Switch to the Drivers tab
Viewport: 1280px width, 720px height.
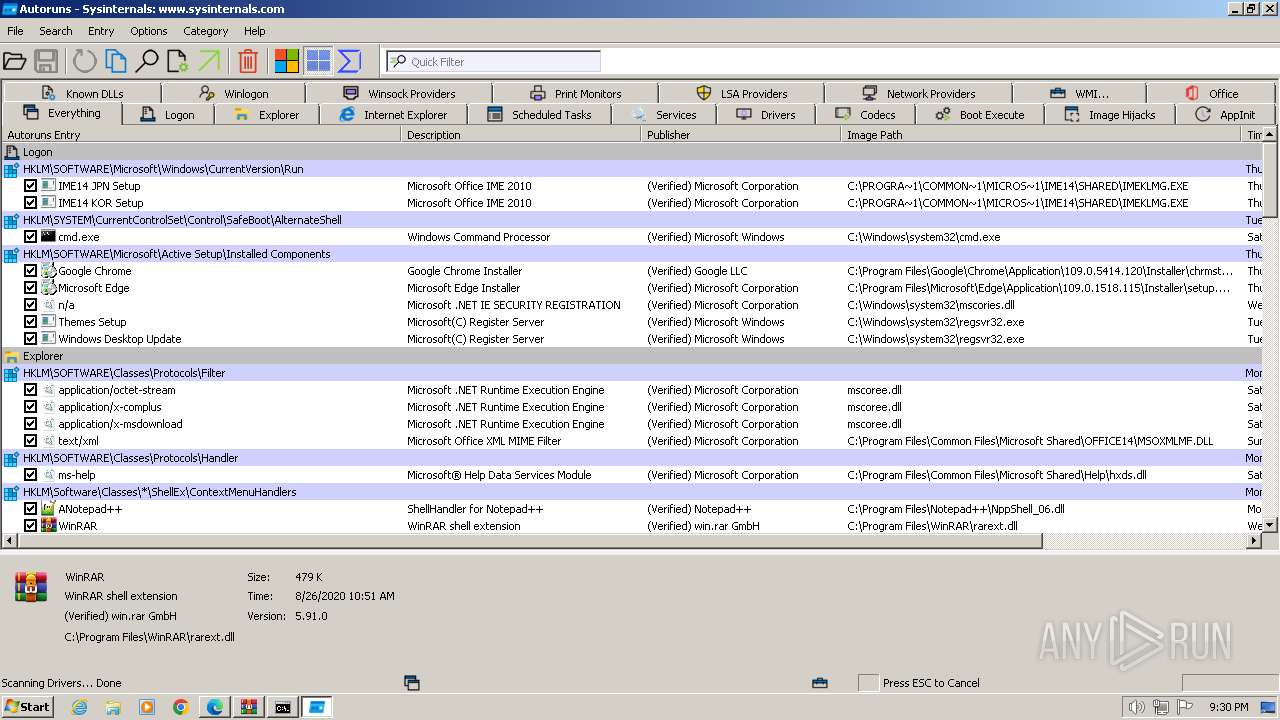point(766,115)
